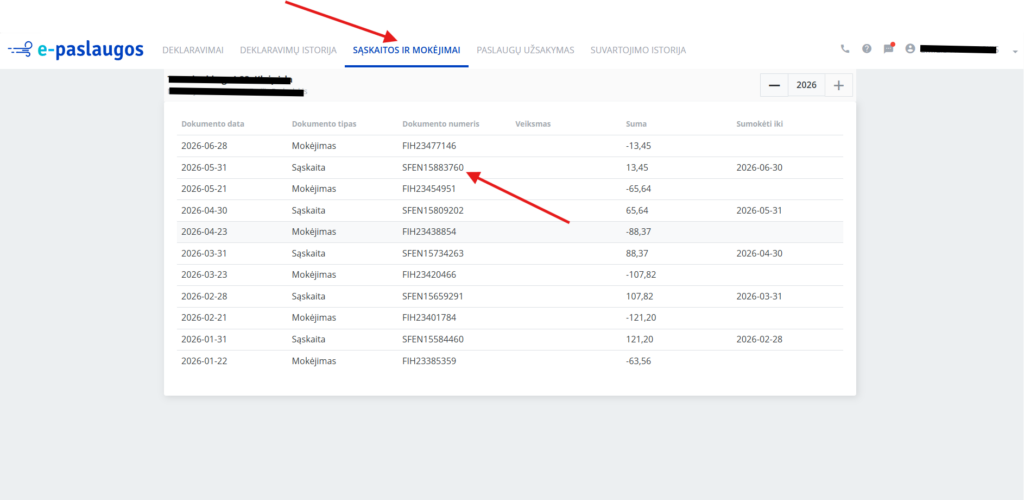1024x500 pixels.
Task: Click the due date 2026-02-28
Action: 759,339
